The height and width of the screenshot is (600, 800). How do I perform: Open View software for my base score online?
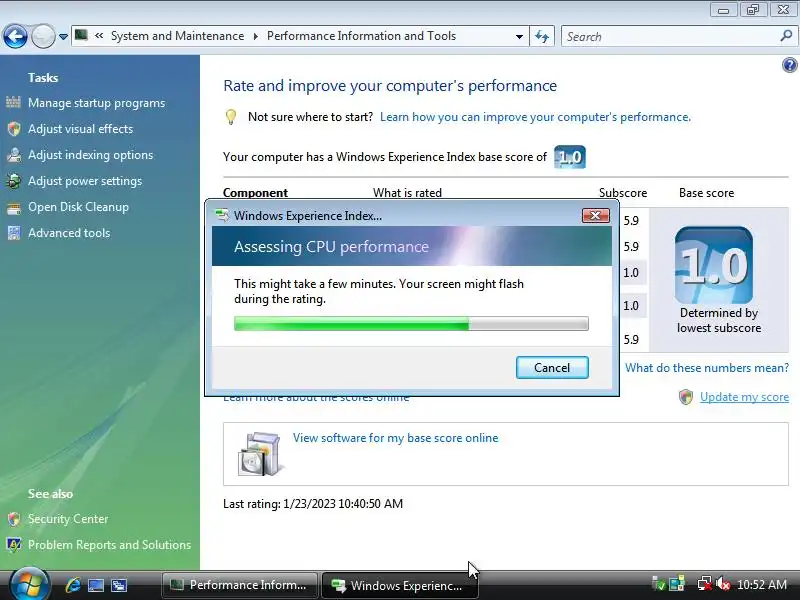(395, 438)
